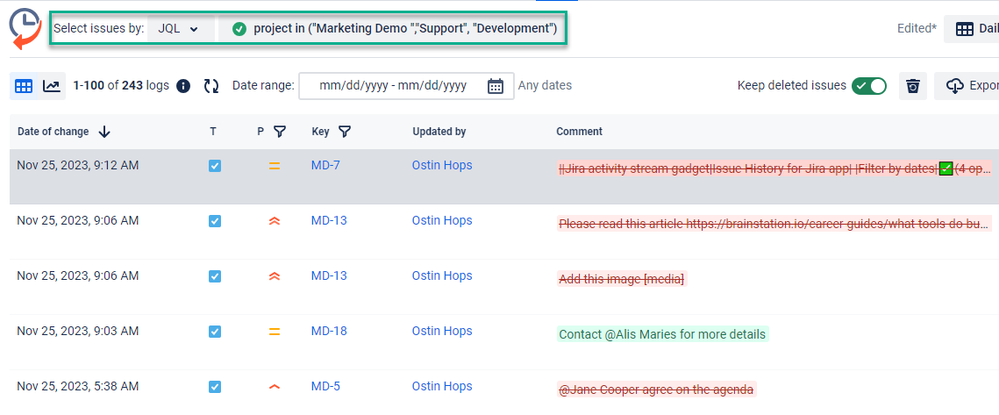The image size is (999, 415).
Task: Open issue MD-5 link
Action: 326,386
